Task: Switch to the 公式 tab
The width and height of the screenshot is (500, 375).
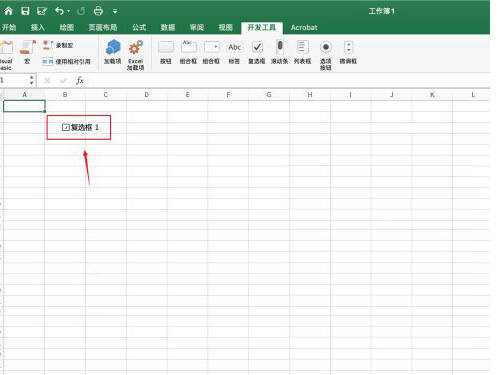Action: pyautogui.click(x=139, y=27)
